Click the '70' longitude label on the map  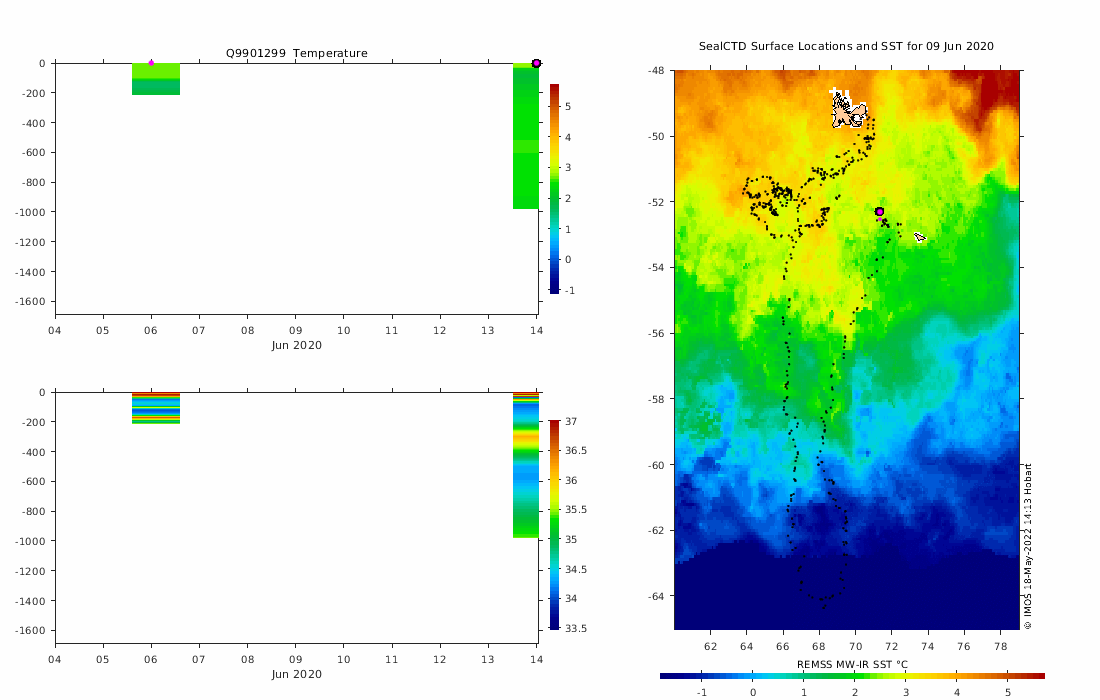click(855, 646)
